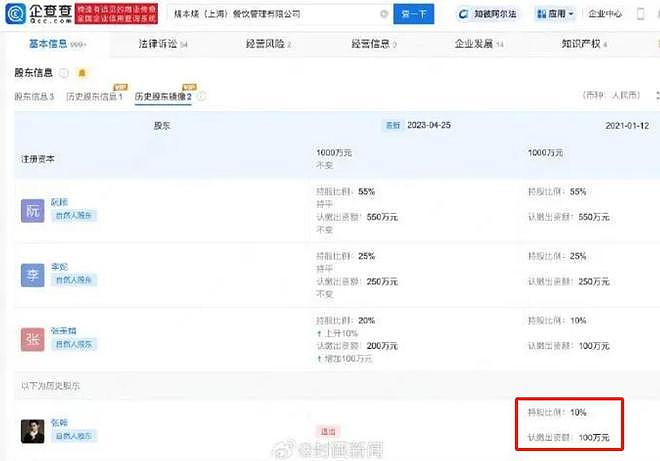Click 100万元 in the historical shareholder row
The image size is (660, 461).
tap(594, 438)
